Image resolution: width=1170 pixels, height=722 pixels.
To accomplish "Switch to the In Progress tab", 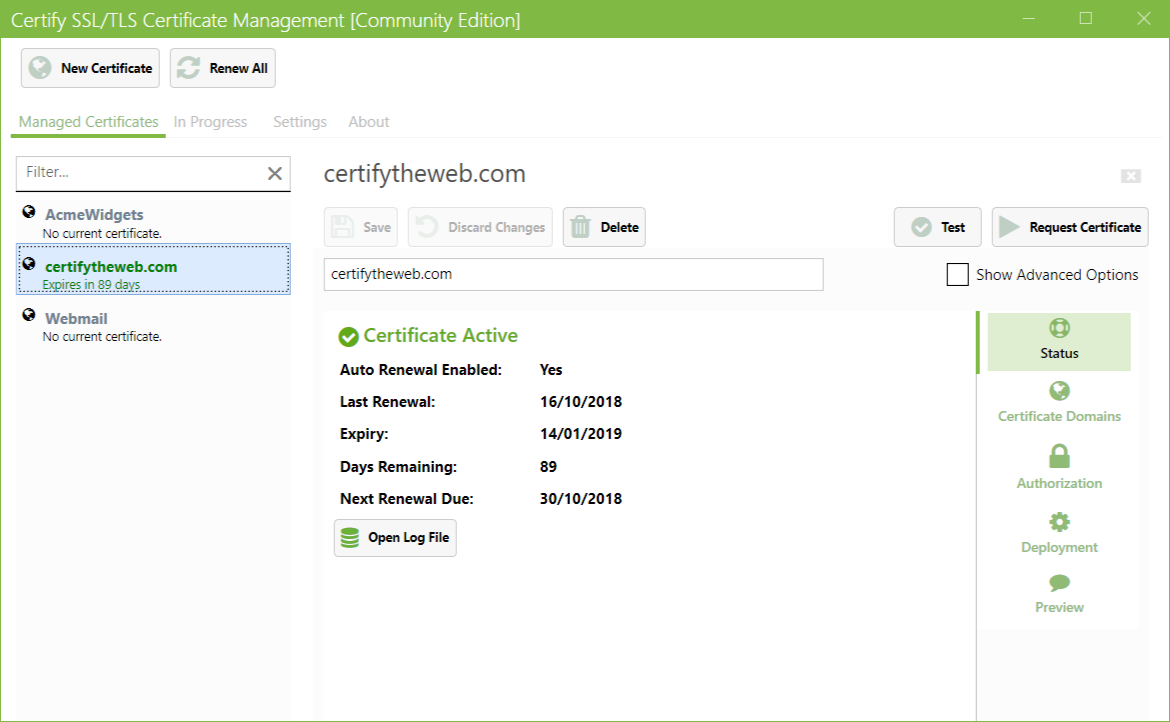I will (210, 122).
